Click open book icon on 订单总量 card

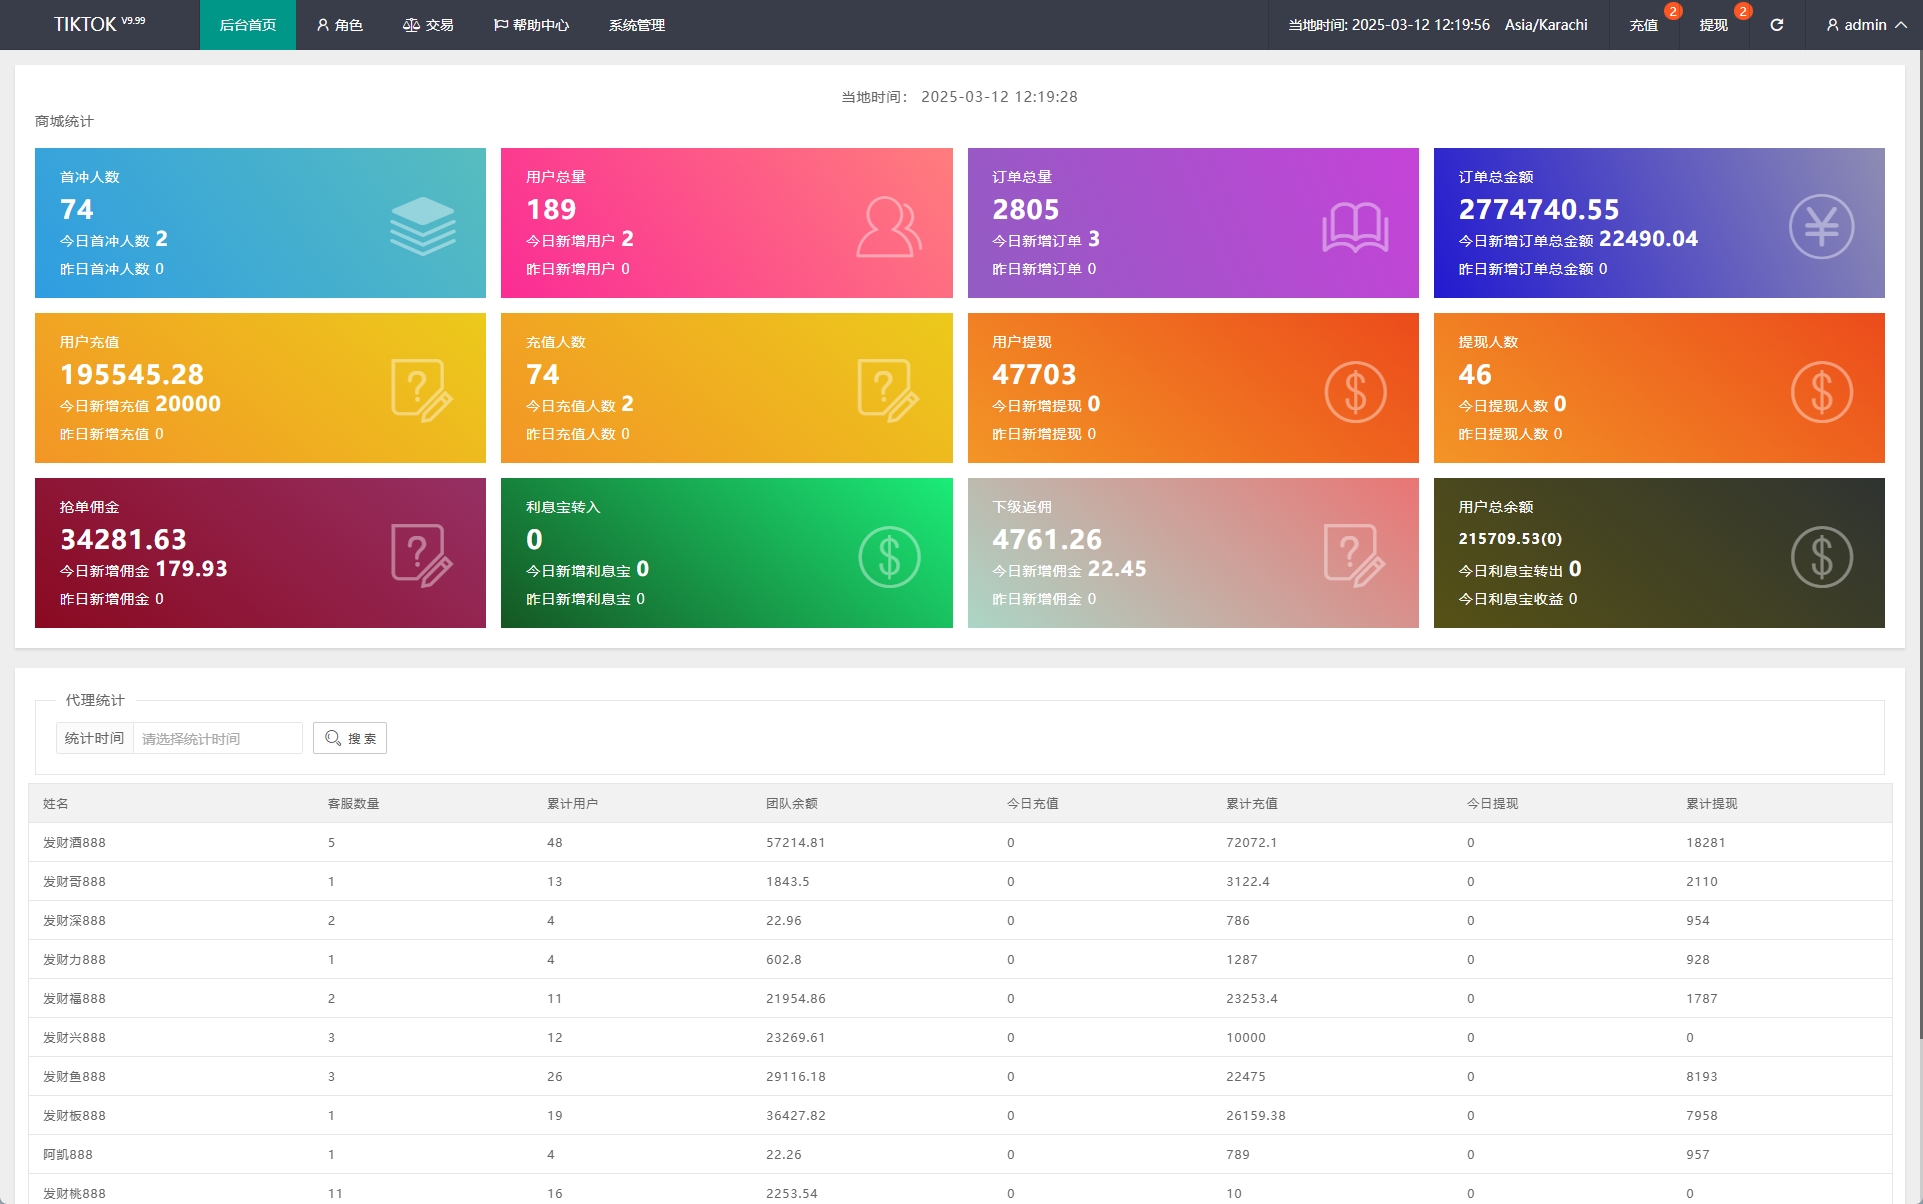(1355, 227)
